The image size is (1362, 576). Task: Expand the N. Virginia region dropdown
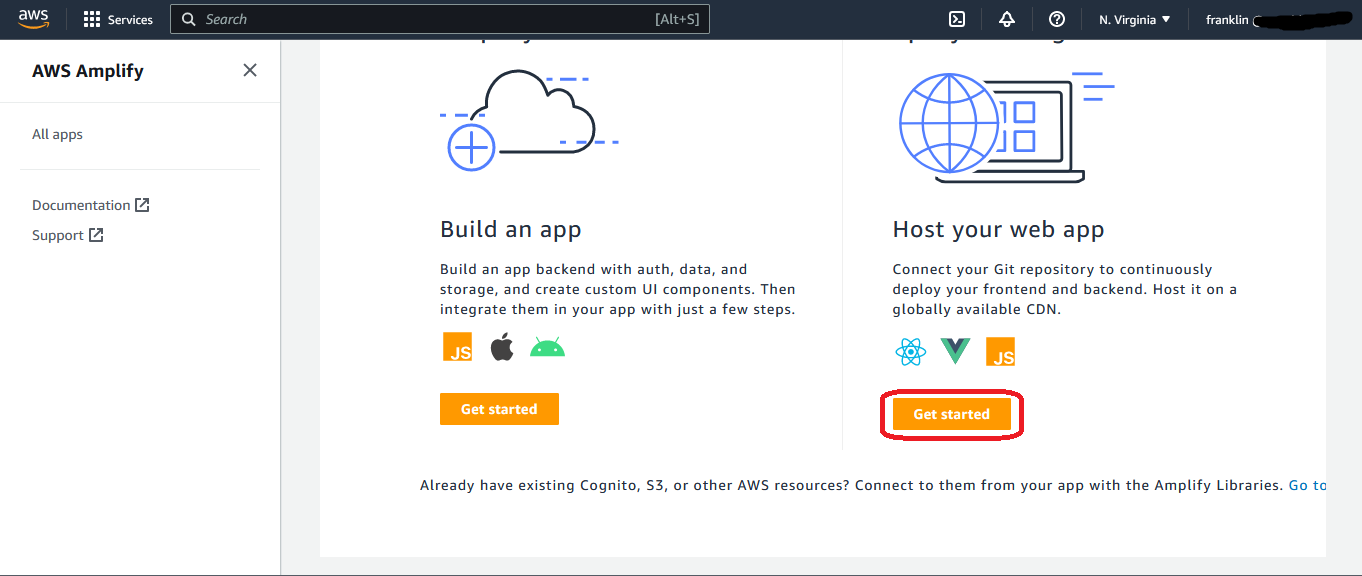1134,19
